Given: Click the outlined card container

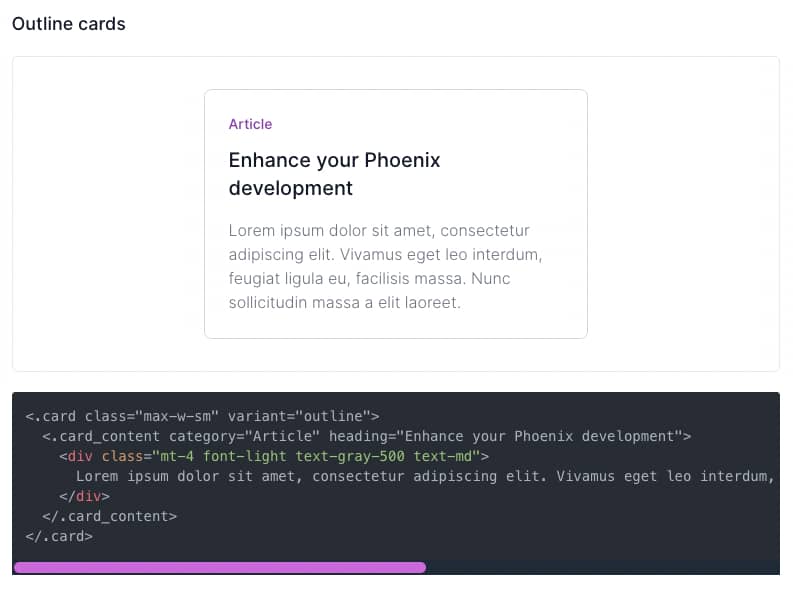Looking at the screenshot, I should 396,214.
